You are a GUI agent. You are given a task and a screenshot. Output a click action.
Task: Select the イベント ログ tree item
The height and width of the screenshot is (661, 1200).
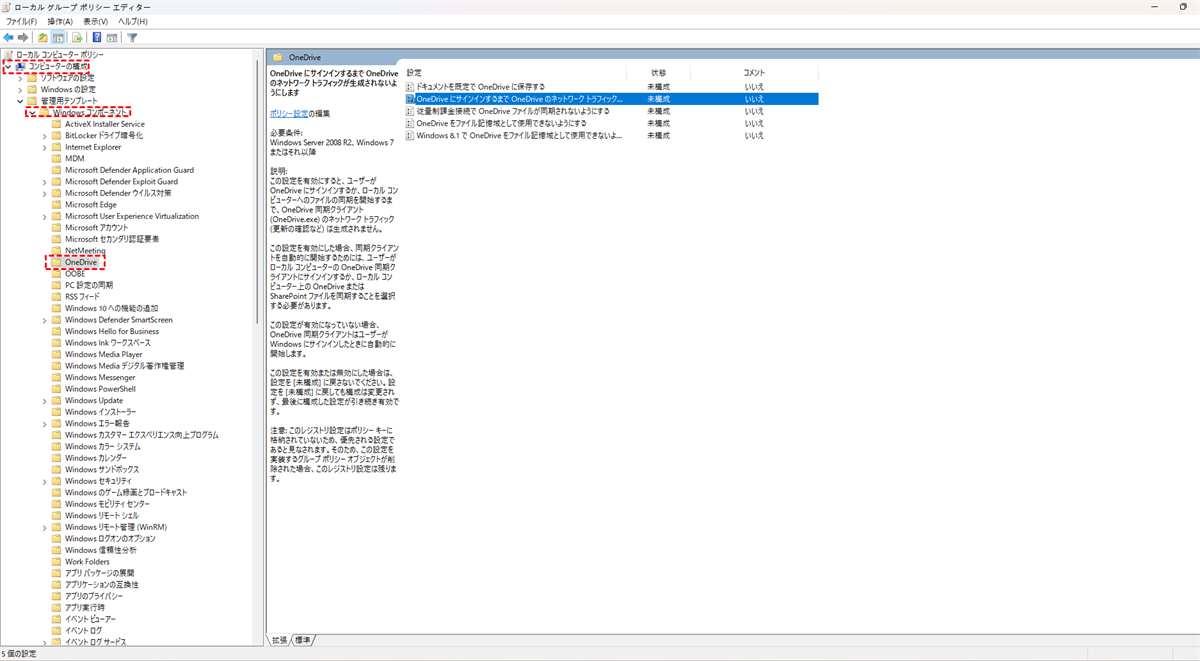(x=83, y=630)
